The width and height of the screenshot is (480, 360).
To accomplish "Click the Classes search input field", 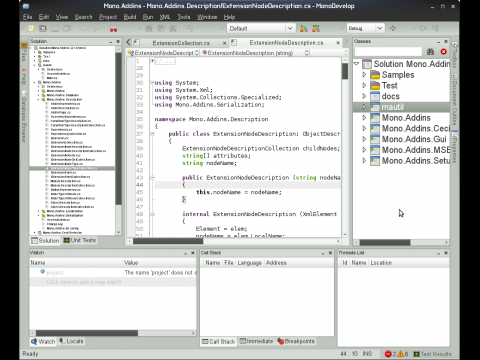I will click(388, 52).
